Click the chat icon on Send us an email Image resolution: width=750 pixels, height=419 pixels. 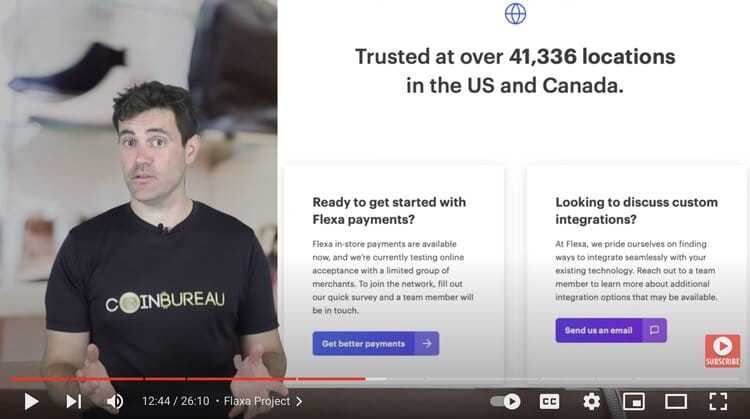(x=654, y=330)
